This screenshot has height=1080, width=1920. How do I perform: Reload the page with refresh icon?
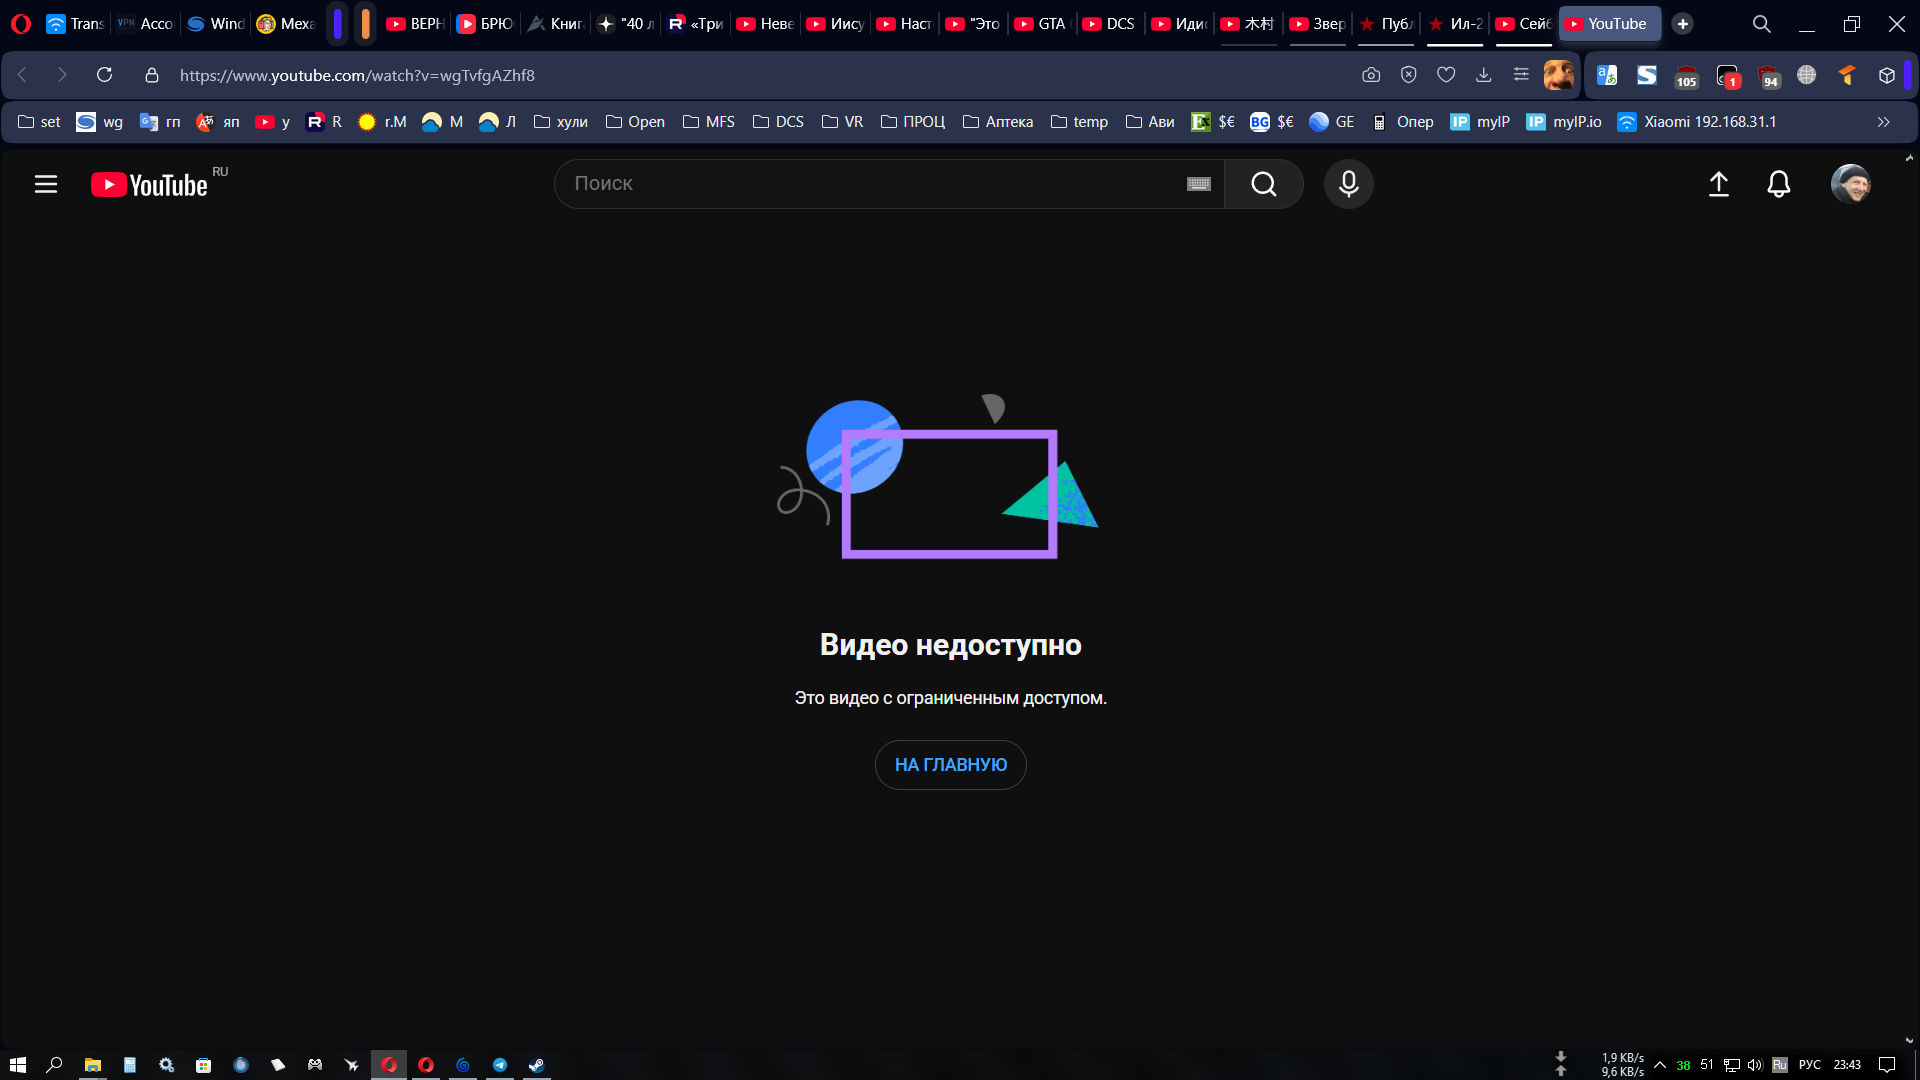[x=104, y=75]
